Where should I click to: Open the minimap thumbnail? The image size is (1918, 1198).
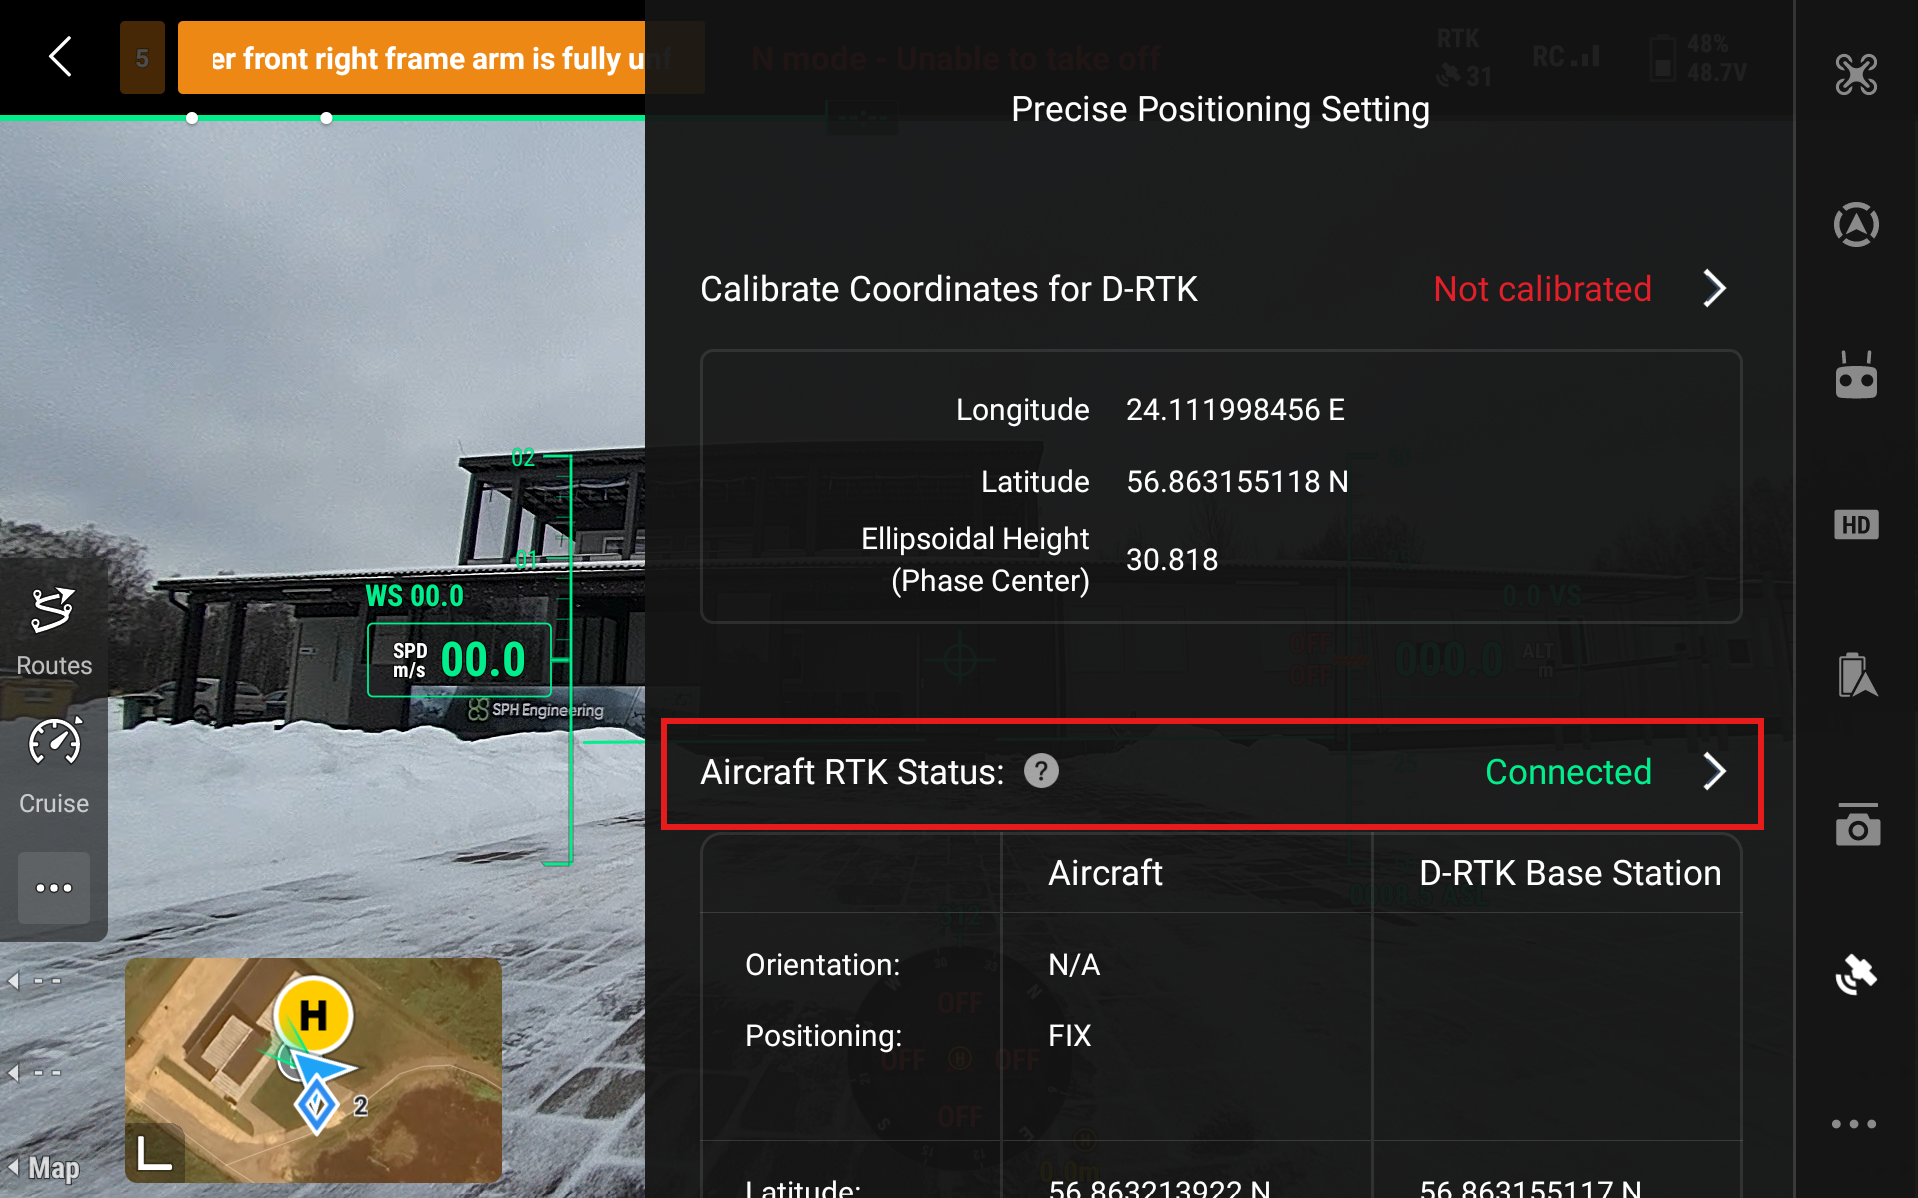click(313, 1071)
